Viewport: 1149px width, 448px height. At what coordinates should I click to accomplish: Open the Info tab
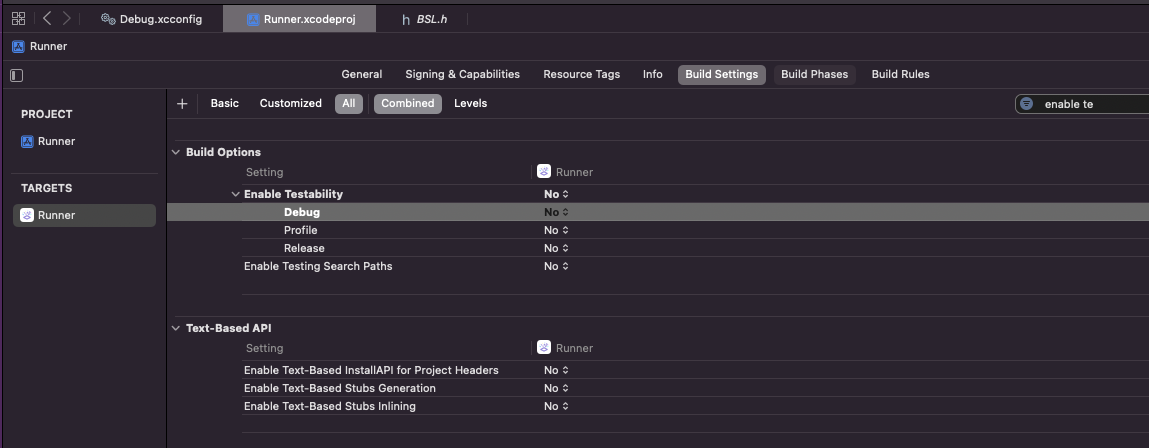click(x=653, y=74)
